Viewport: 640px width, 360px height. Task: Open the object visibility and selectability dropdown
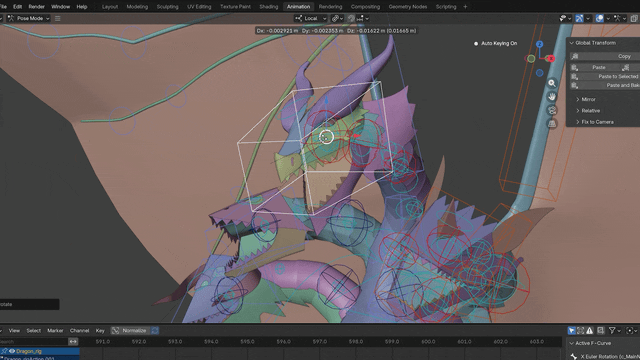(565, 18)
